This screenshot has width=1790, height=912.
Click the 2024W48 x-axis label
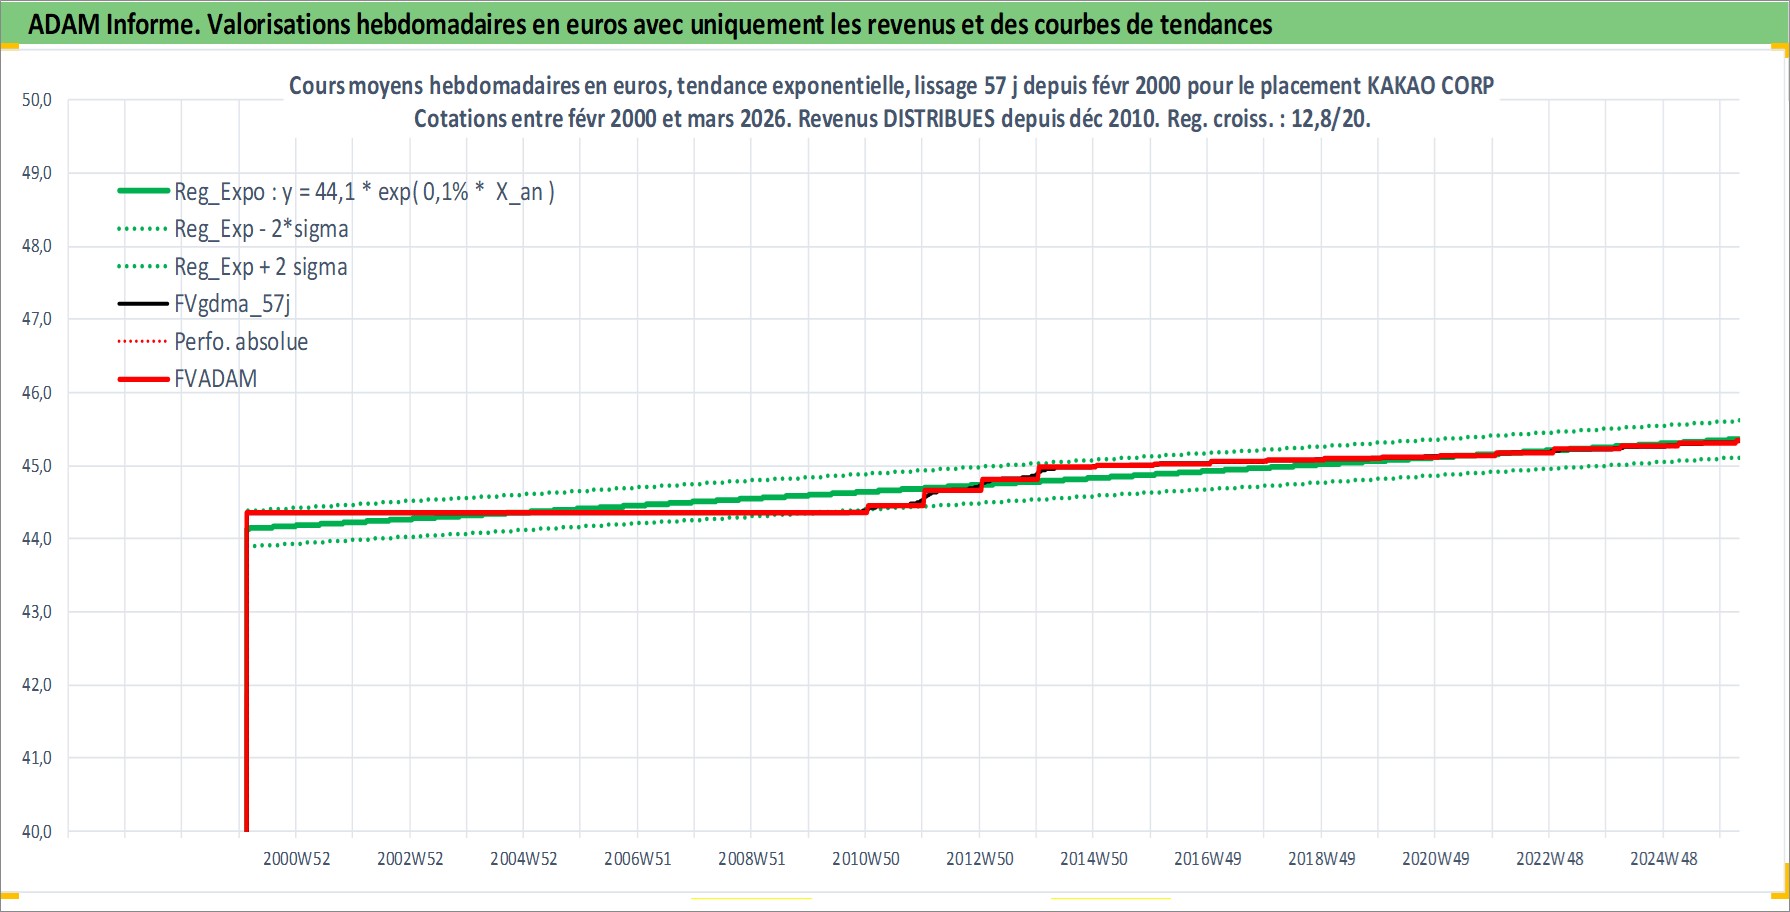[1664, 859]
